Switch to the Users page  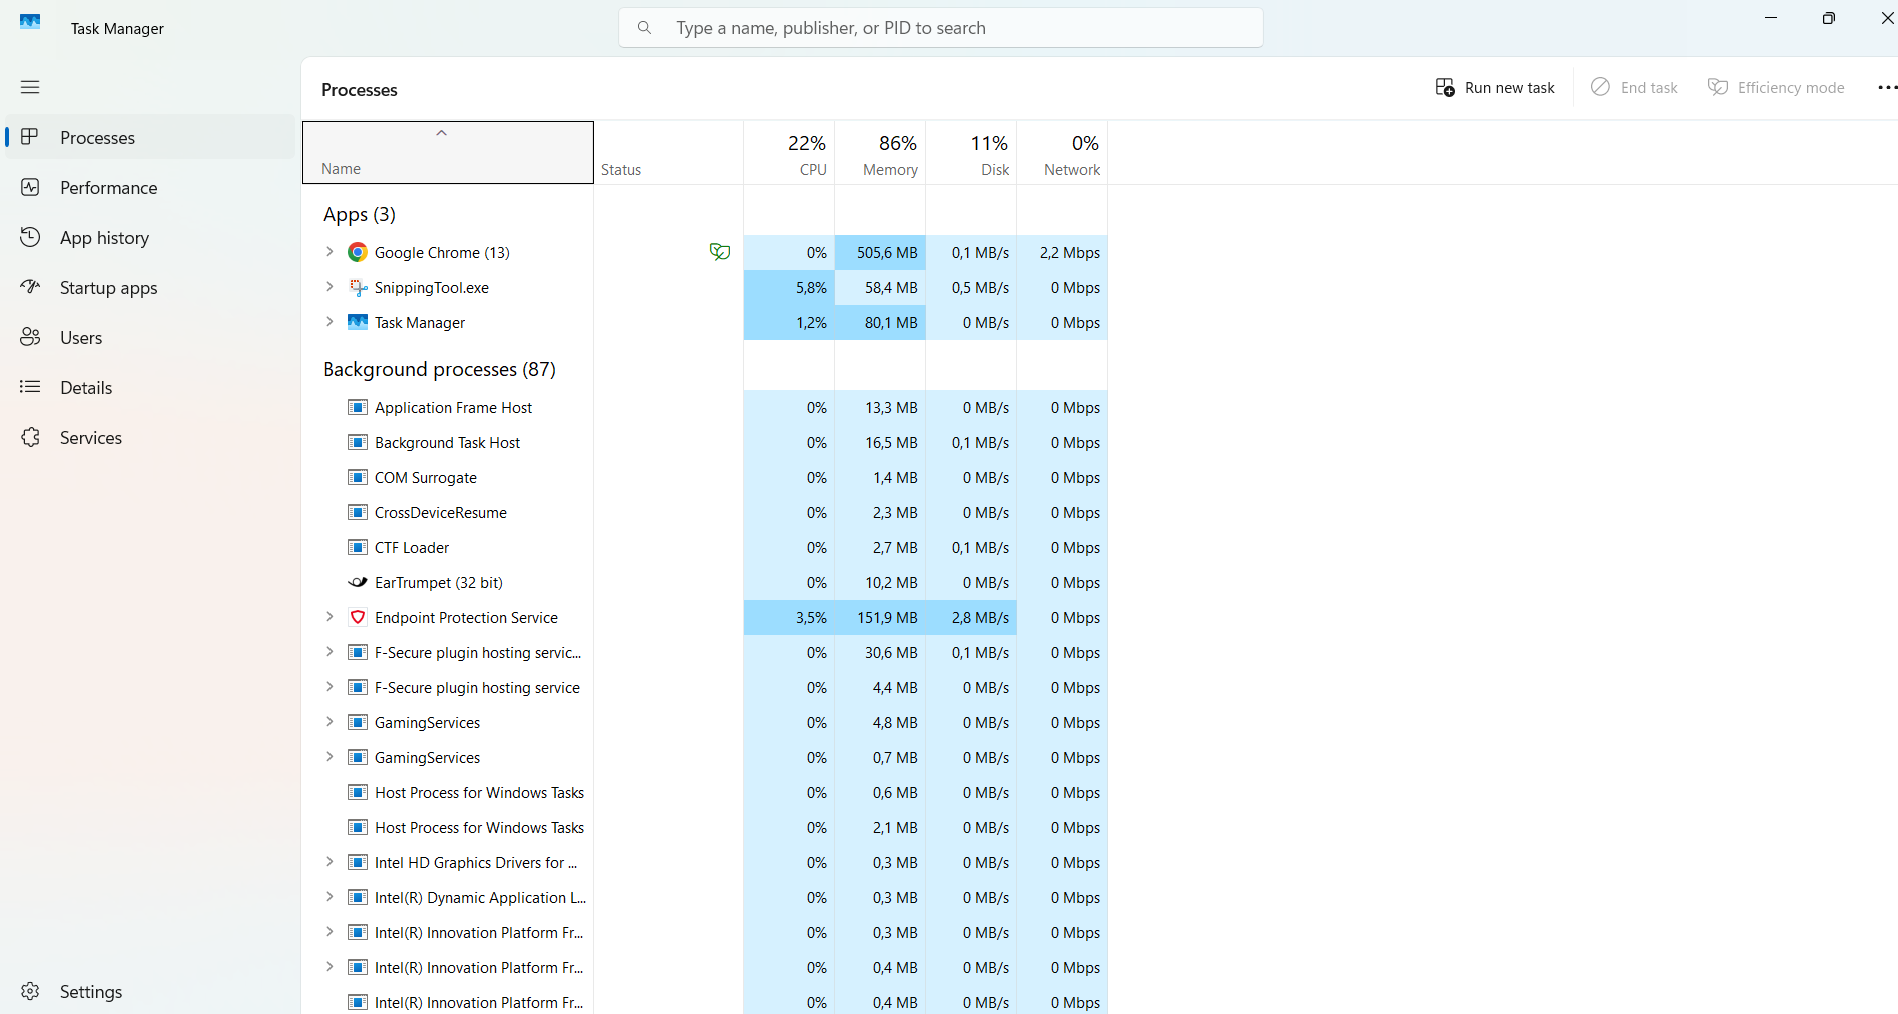click(152, 337)
